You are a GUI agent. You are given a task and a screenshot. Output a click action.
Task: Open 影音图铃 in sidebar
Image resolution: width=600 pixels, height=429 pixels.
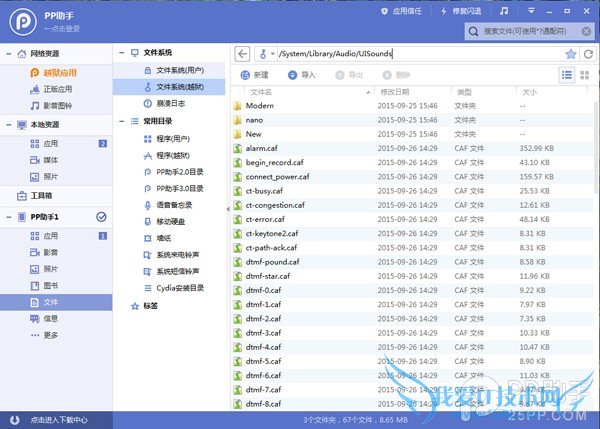pyautogui.click(x=51, y=106)
